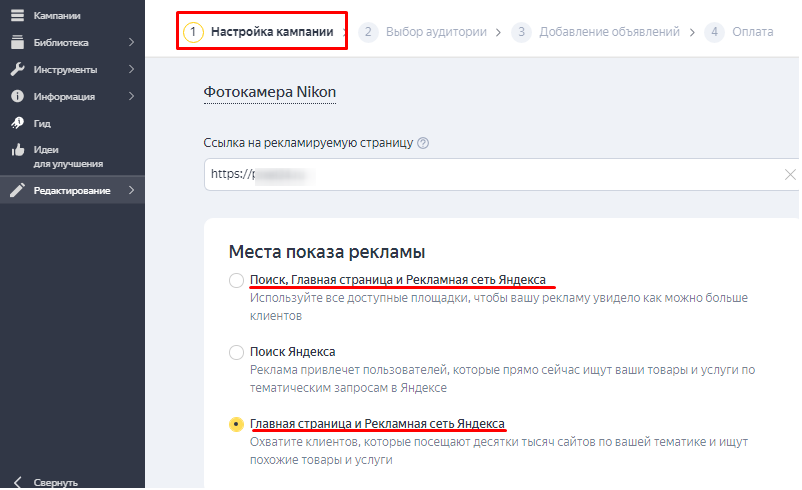Click the Редактирование pencil icon
The image size is (802, 490).
click(x=17, y=190)
